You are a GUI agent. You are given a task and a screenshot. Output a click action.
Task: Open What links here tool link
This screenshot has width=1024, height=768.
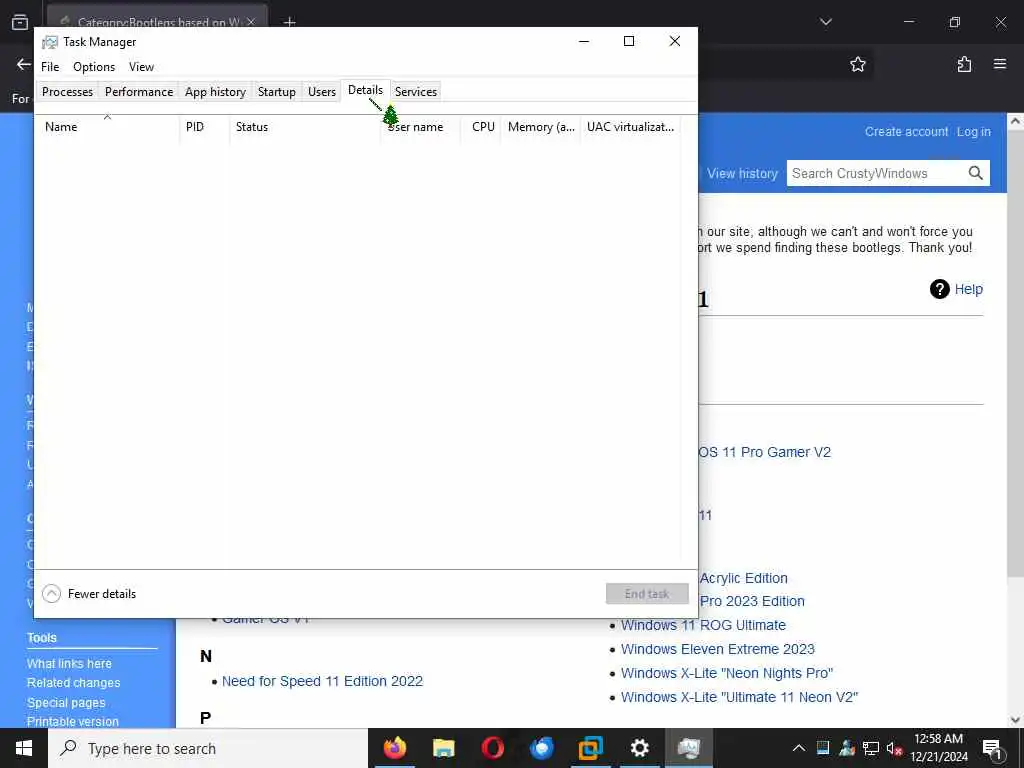coord(69,664)
